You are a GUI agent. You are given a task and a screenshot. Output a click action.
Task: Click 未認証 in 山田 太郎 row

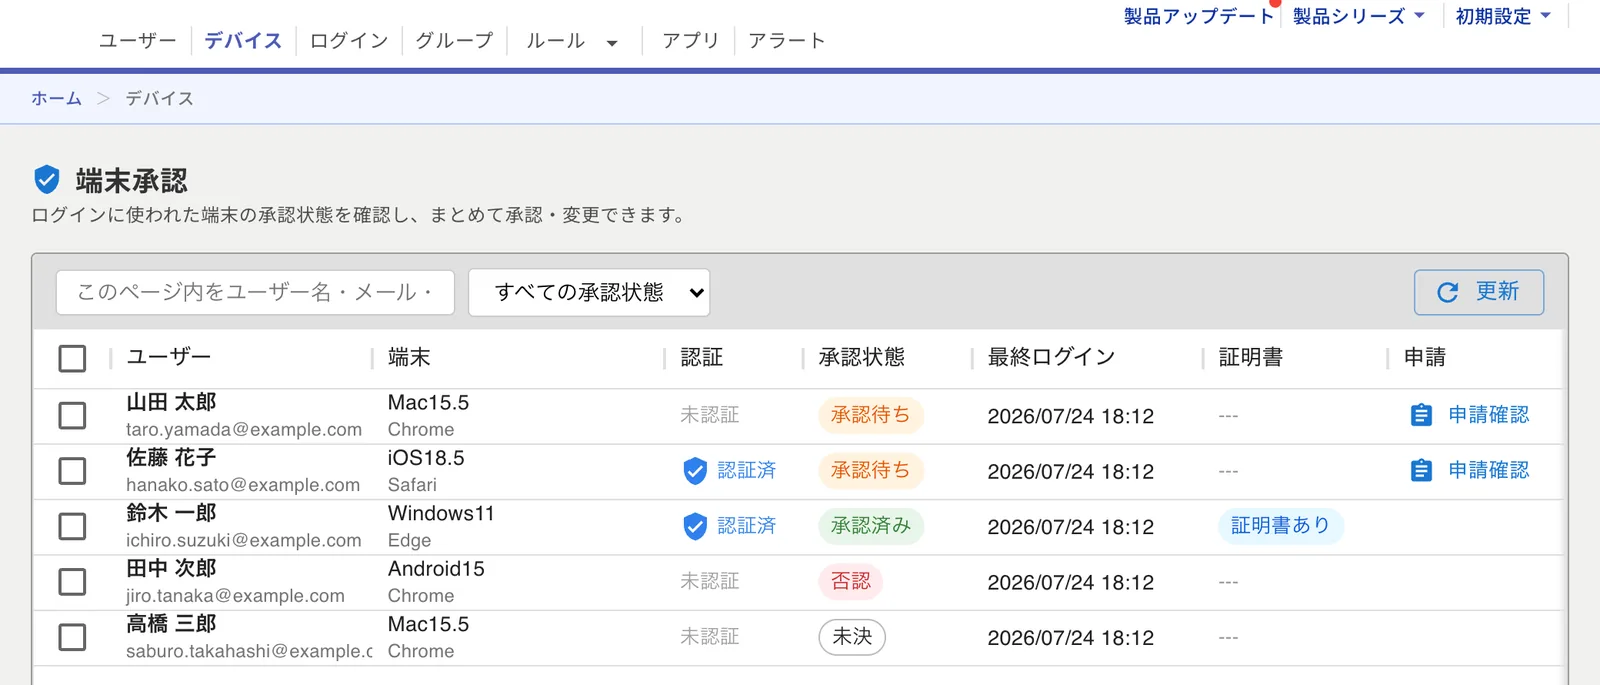click(709, 415)
